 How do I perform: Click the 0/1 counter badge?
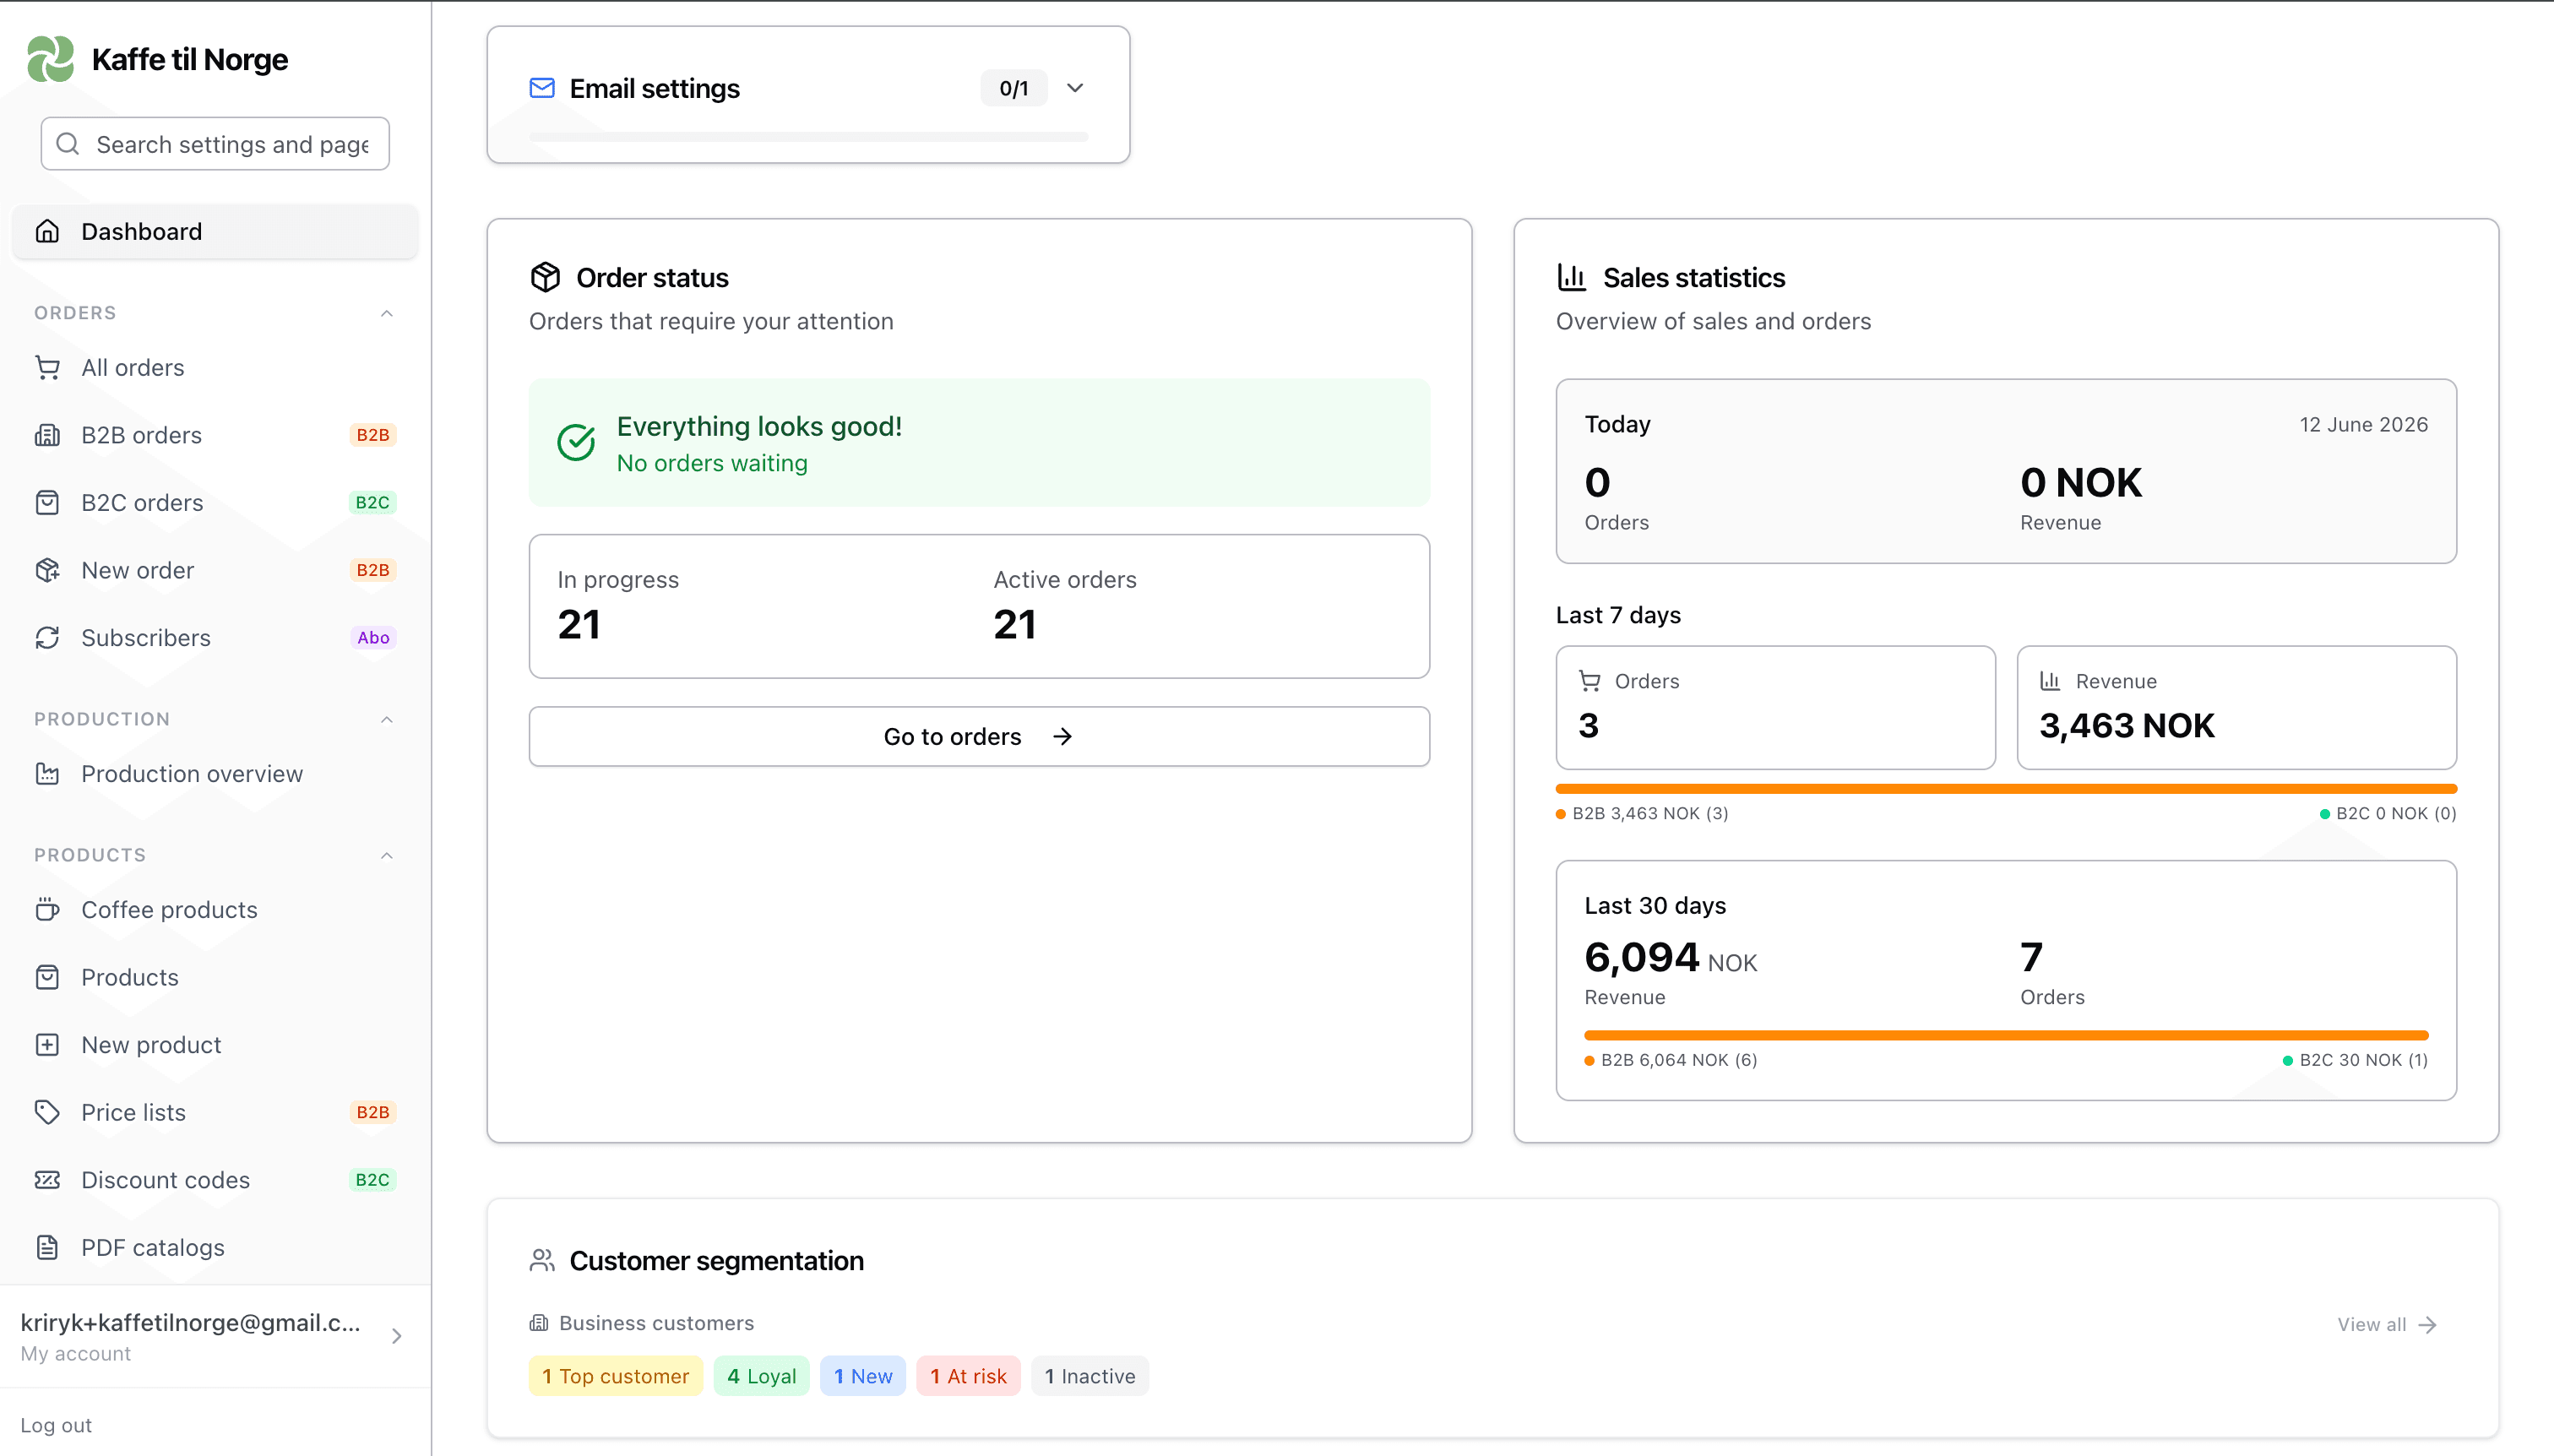[x=1013, y=88]
